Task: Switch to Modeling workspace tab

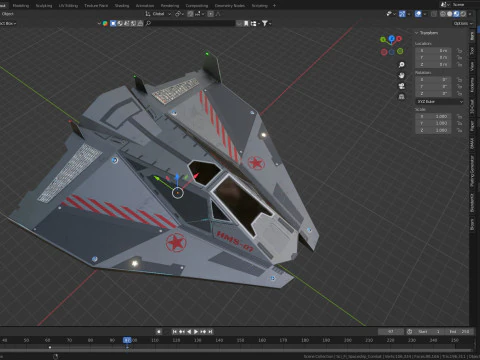Action: 21,6
